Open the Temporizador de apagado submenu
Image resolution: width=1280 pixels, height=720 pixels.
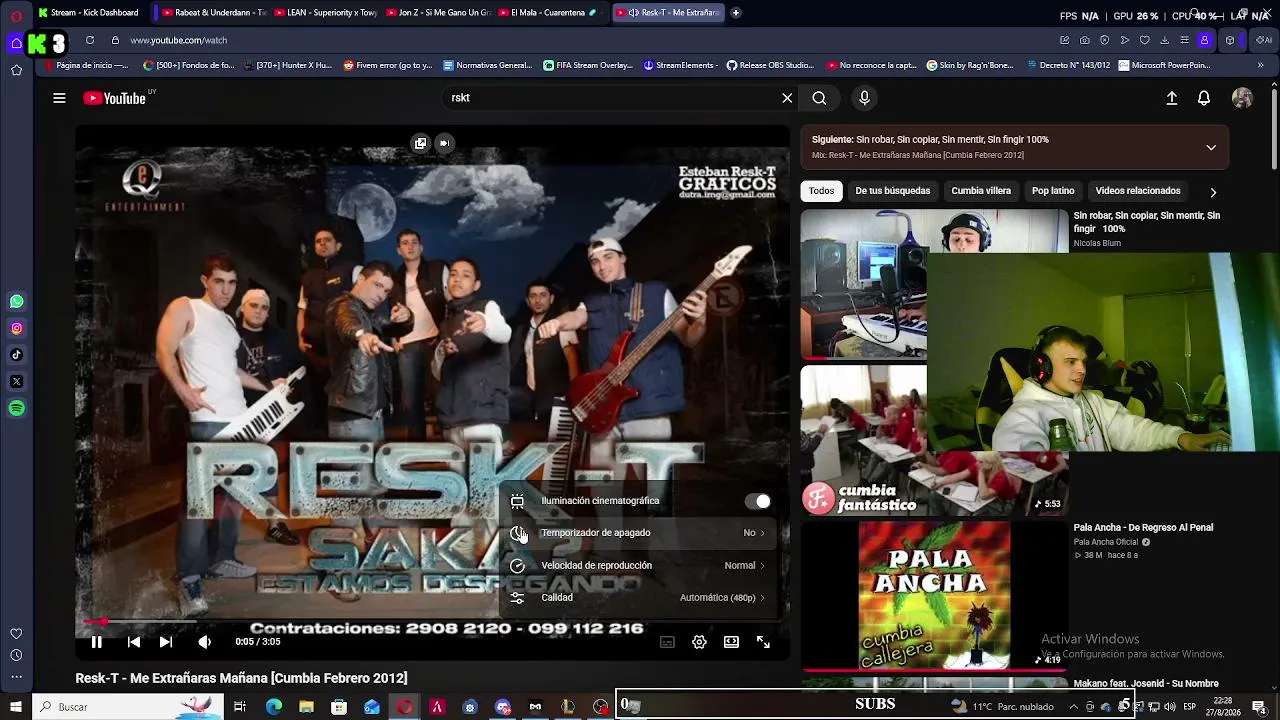[639, 533]
